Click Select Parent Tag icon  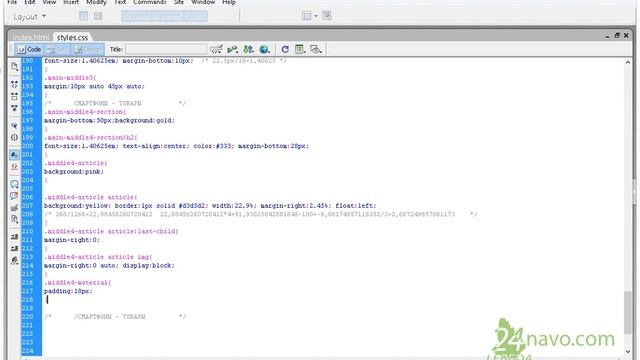point(14,126)
